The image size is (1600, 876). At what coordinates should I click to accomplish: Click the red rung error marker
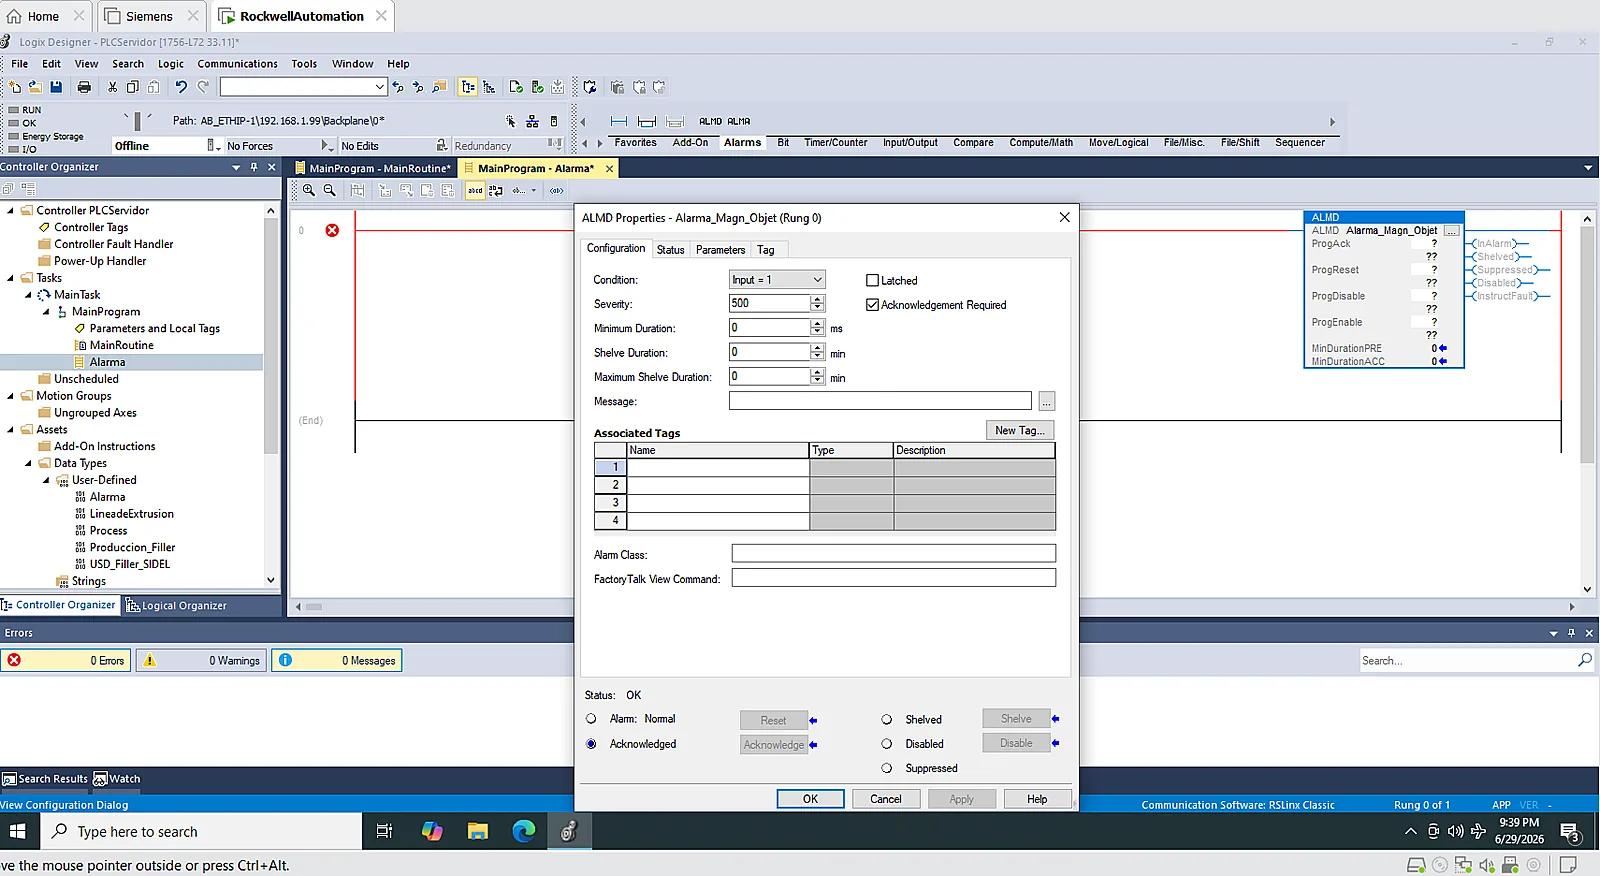click(x=332, y=230)
